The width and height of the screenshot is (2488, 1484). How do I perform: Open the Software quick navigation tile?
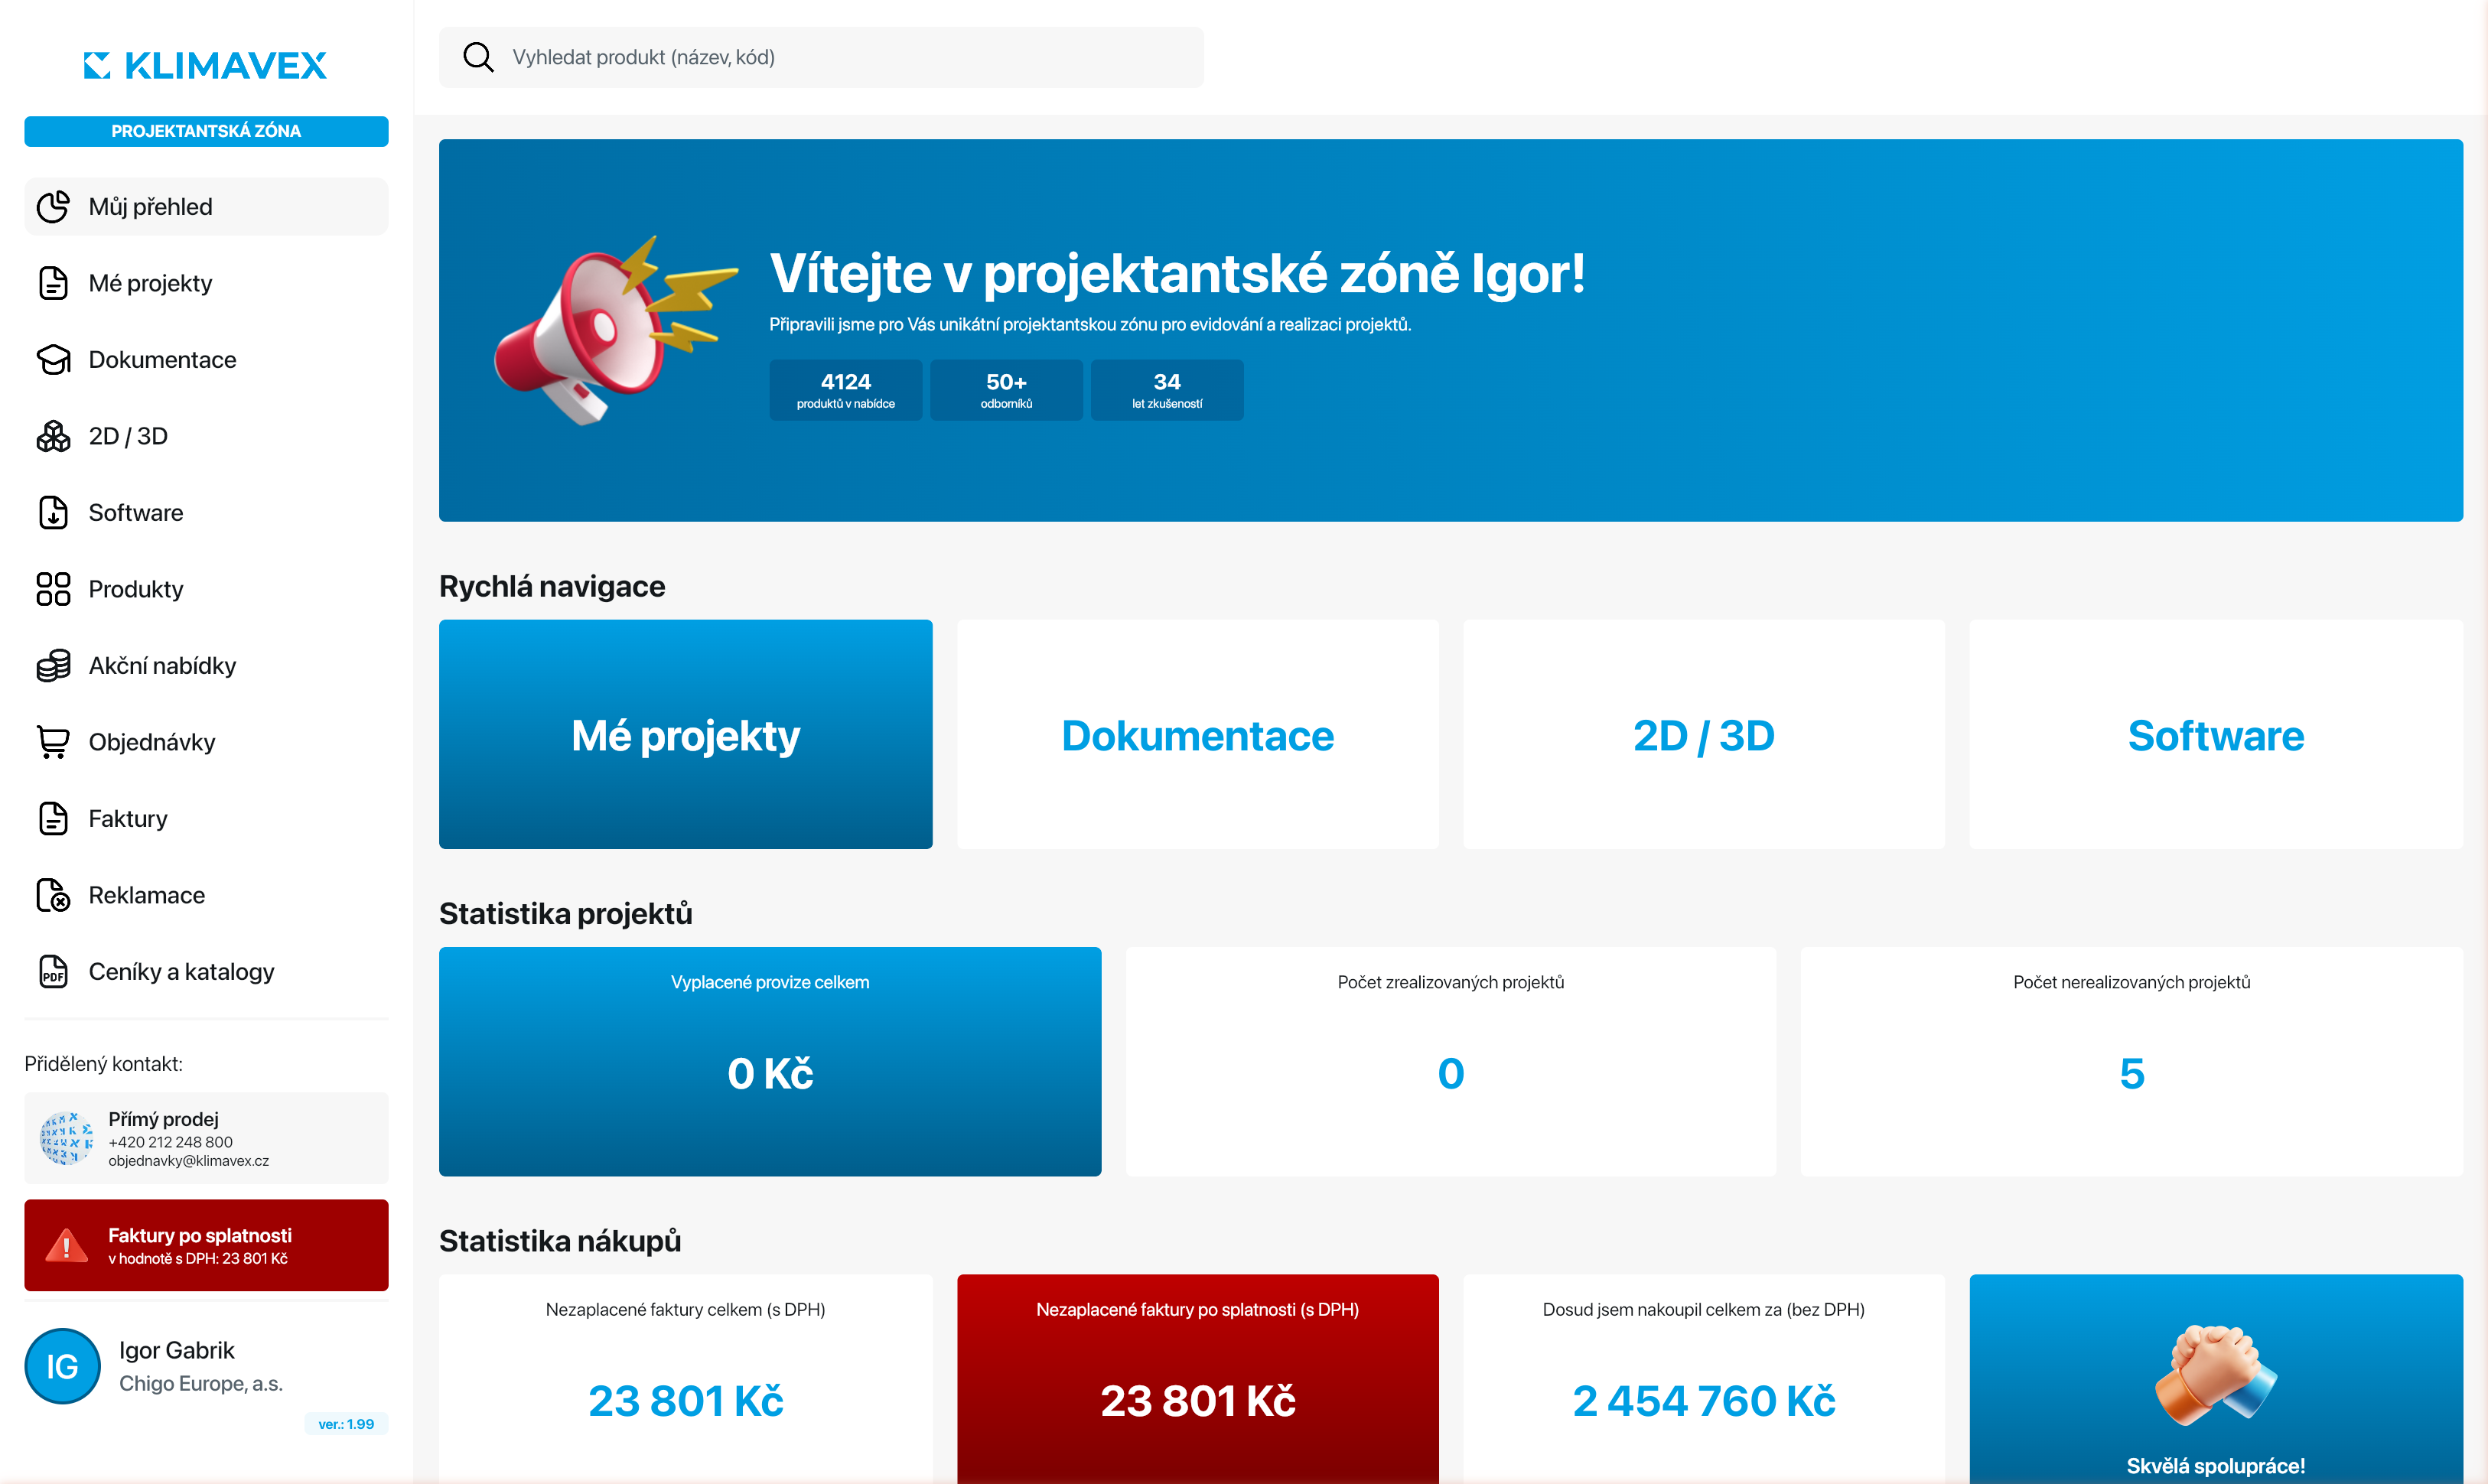click(x=2215, y=734)
